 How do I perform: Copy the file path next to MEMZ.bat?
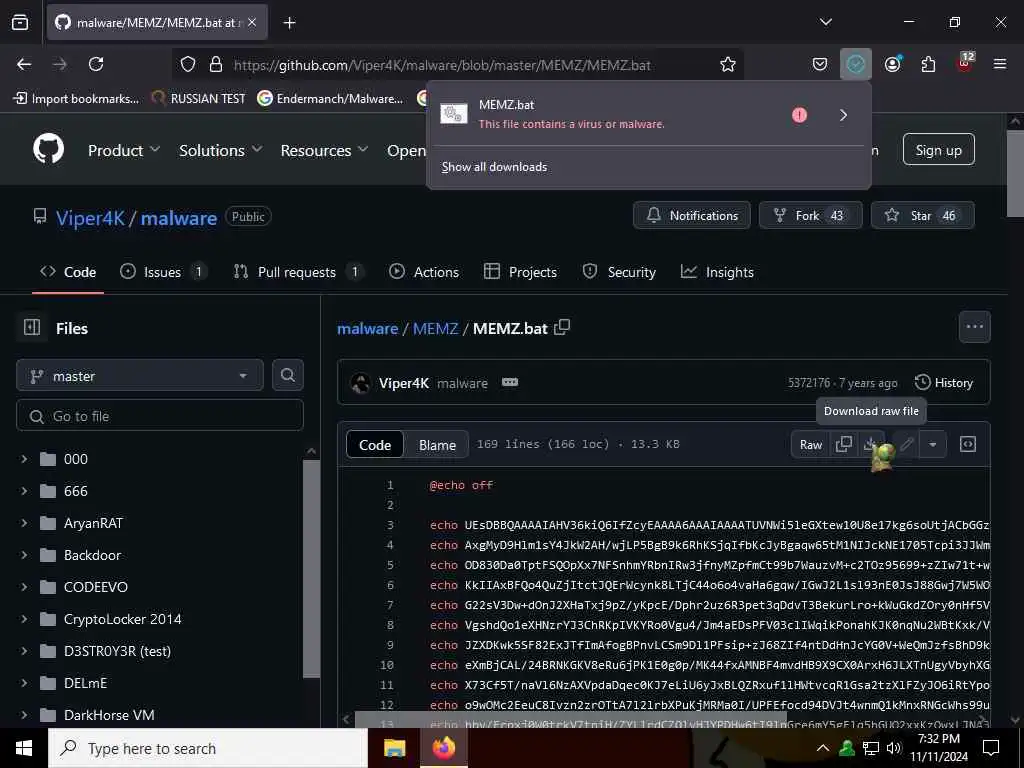[x=562, y=327]
